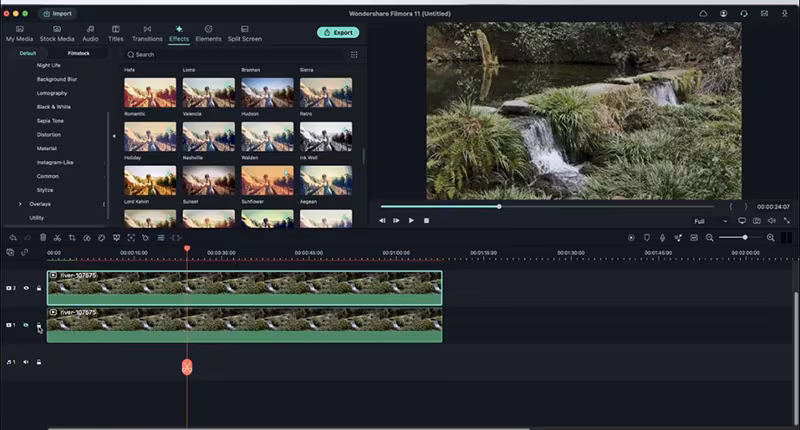Select the Crop tool in timeline toolbar
This screenshot has height=430, width=800.
(72, 238)
